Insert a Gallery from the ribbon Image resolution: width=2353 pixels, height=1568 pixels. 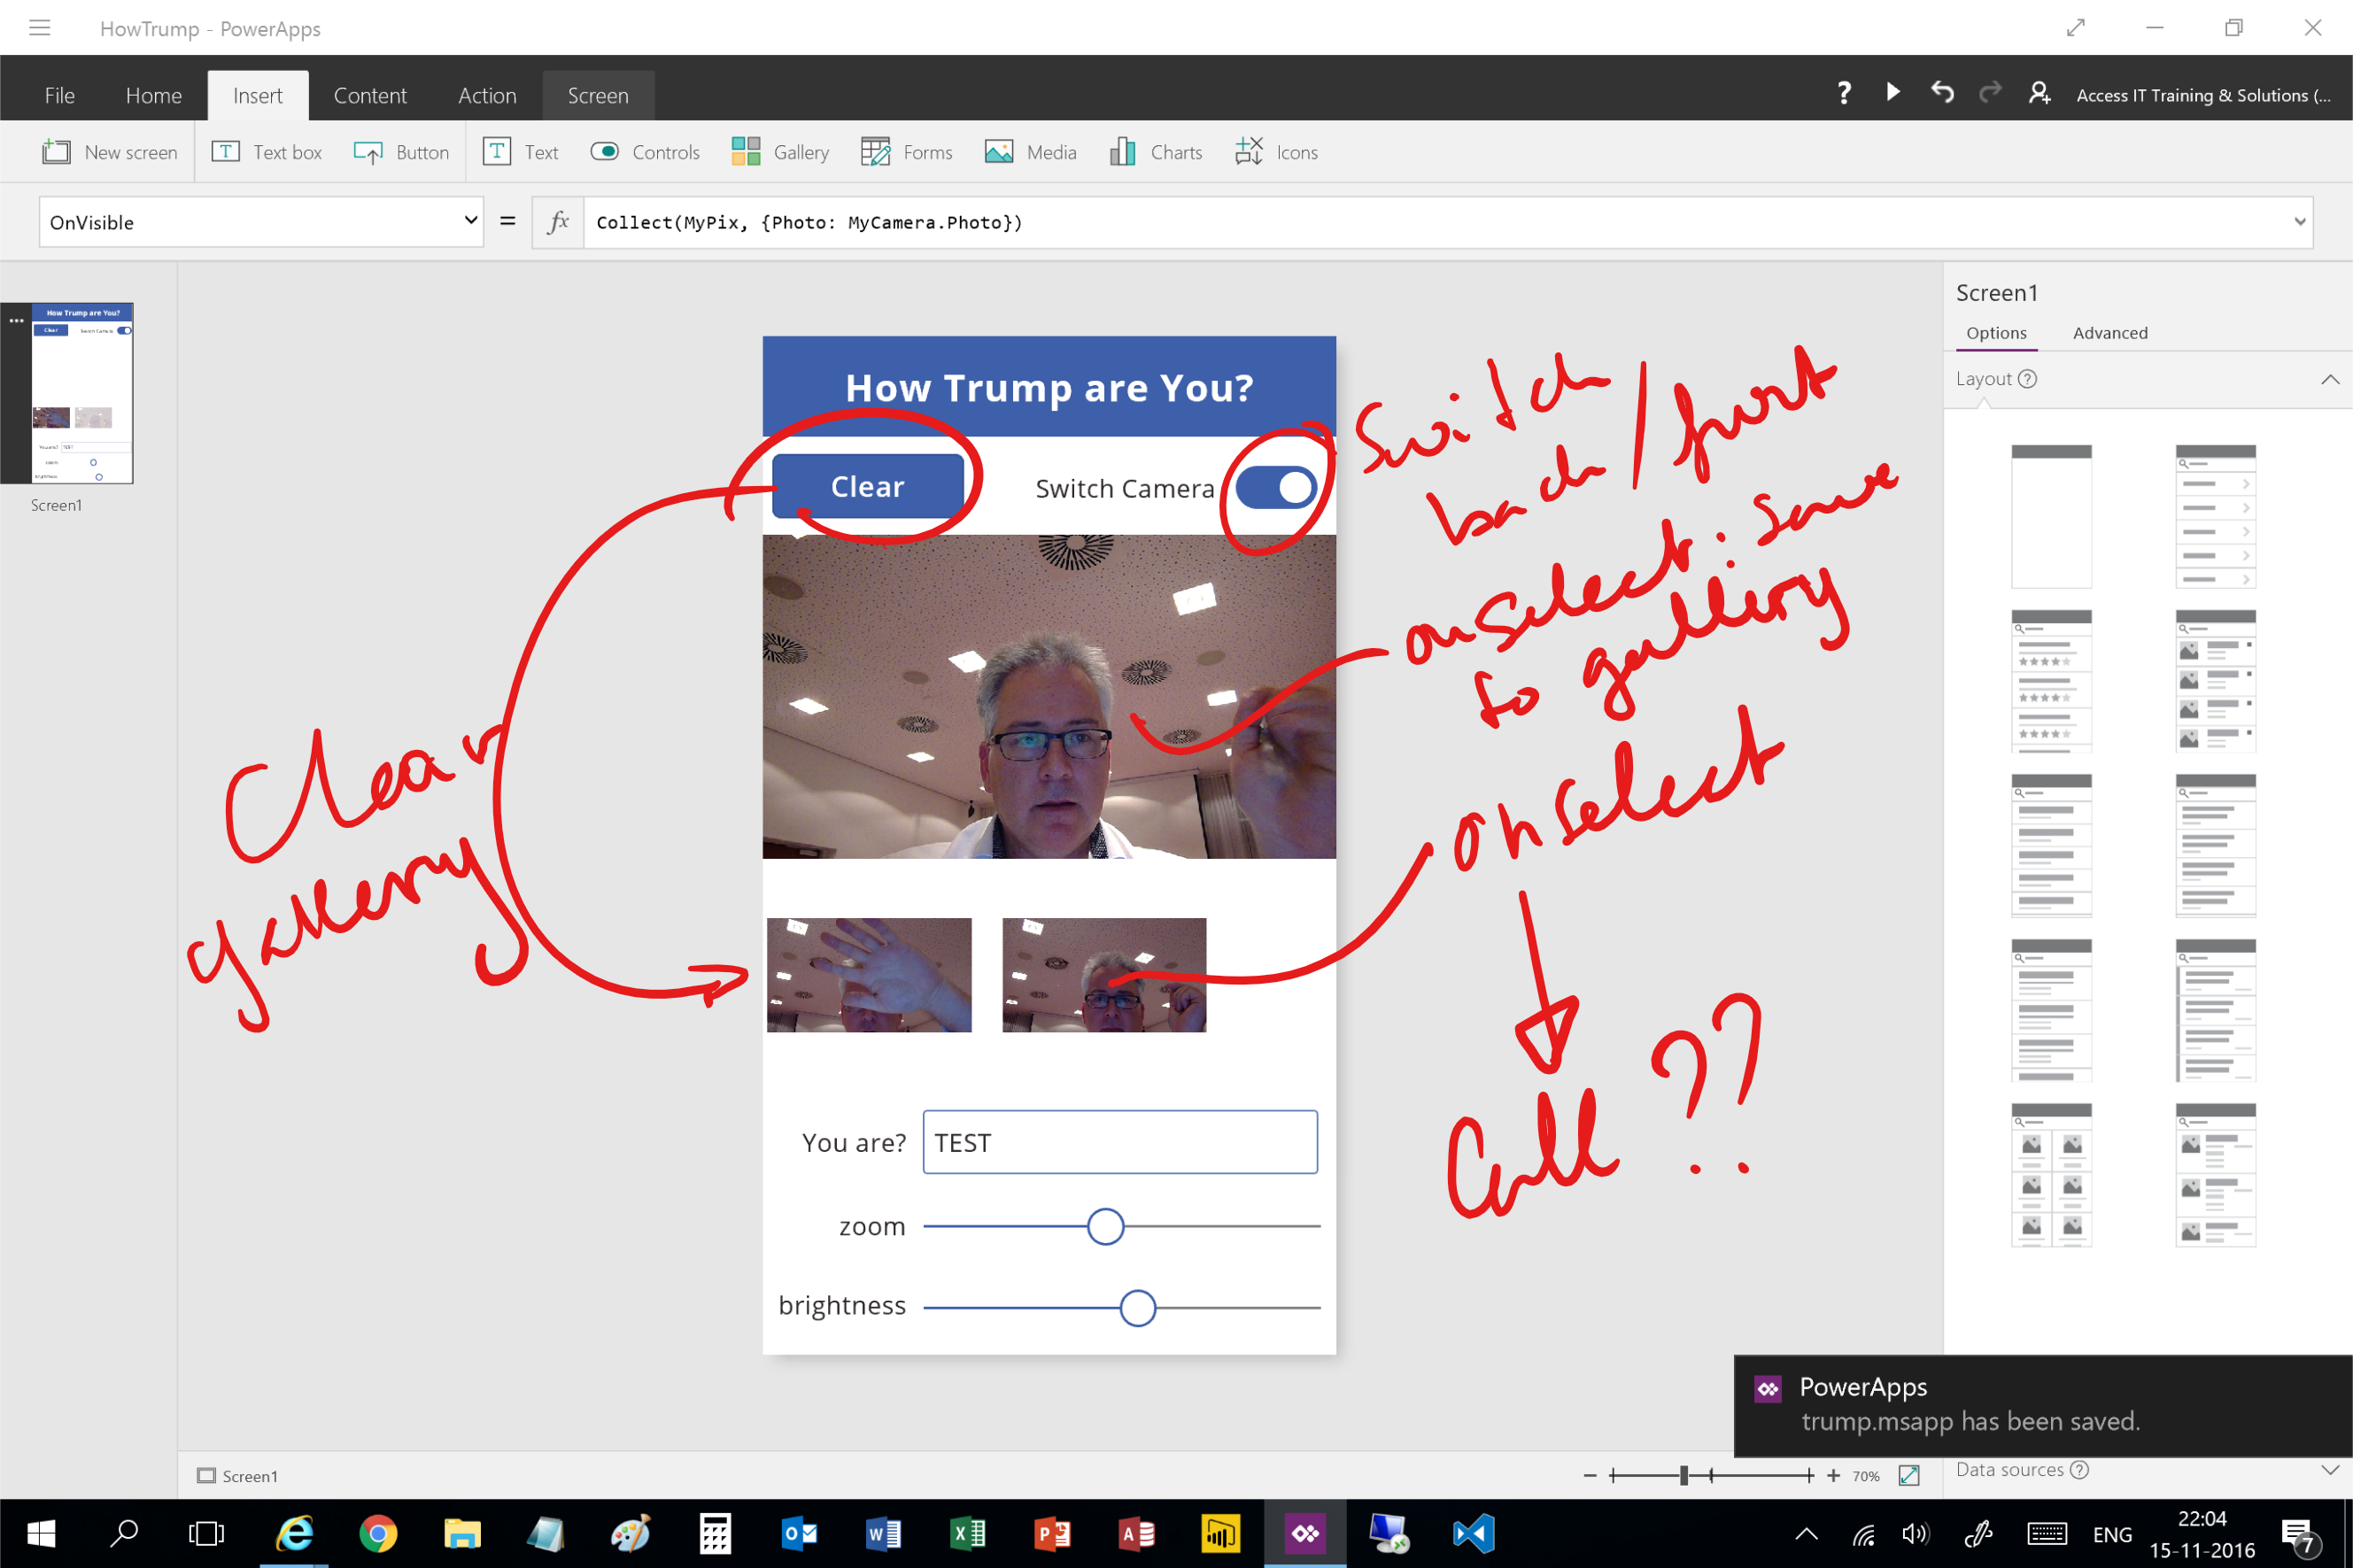pyautogui.click(x=781, y=152)
